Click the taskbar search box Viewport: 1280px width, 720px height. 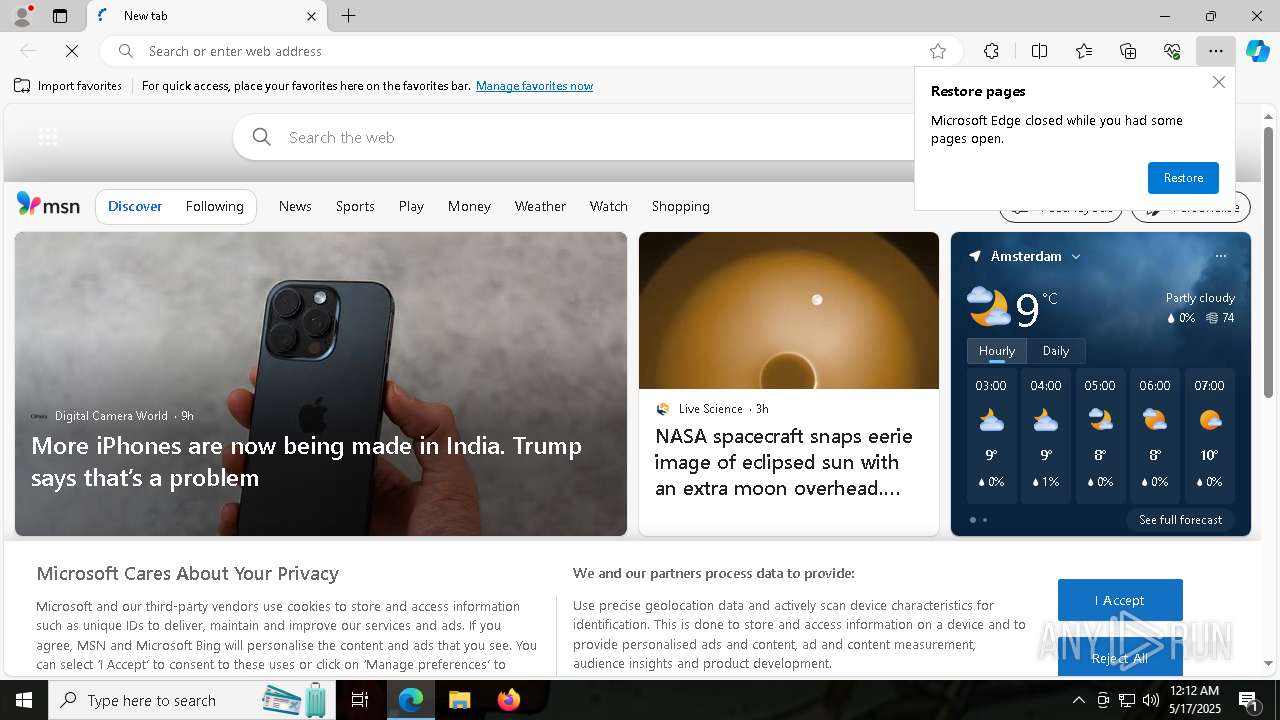[x=192, y=700]
